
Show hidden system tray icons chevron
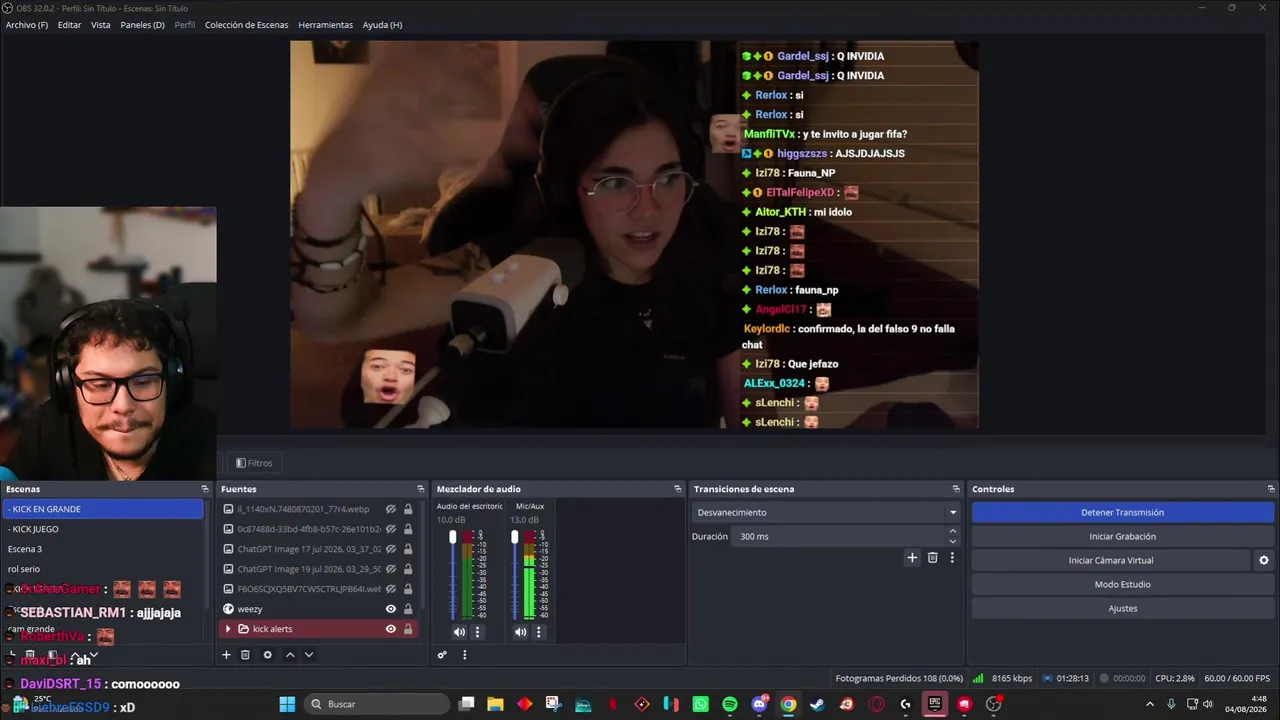(x=1149, y=704)
